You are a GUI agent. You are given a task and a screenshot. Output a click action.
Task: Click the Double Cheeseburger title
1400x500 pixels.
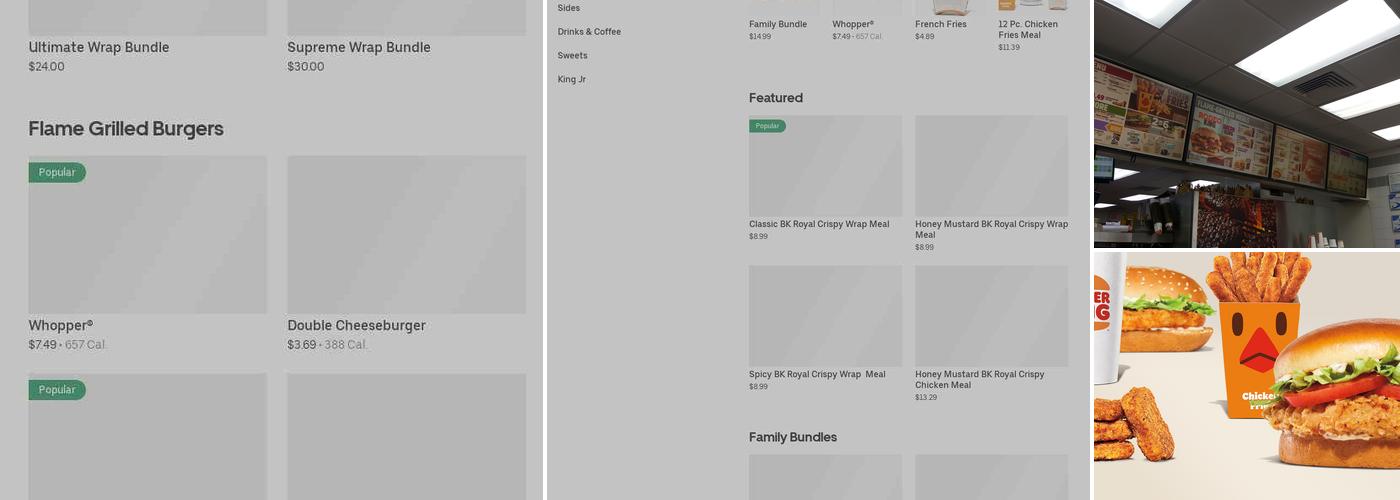(356, 325)
